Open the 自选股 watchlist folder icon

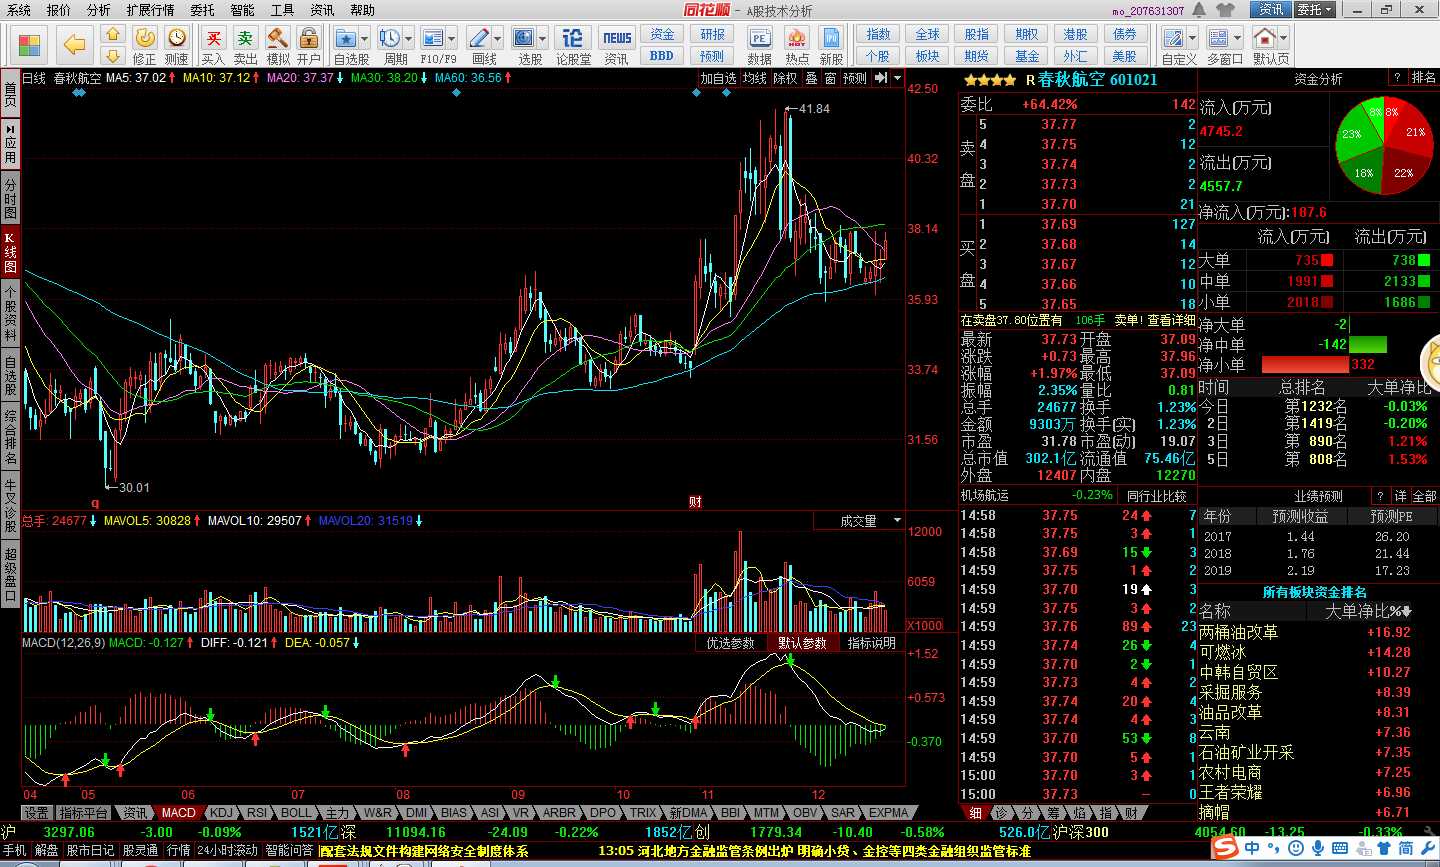347,39
